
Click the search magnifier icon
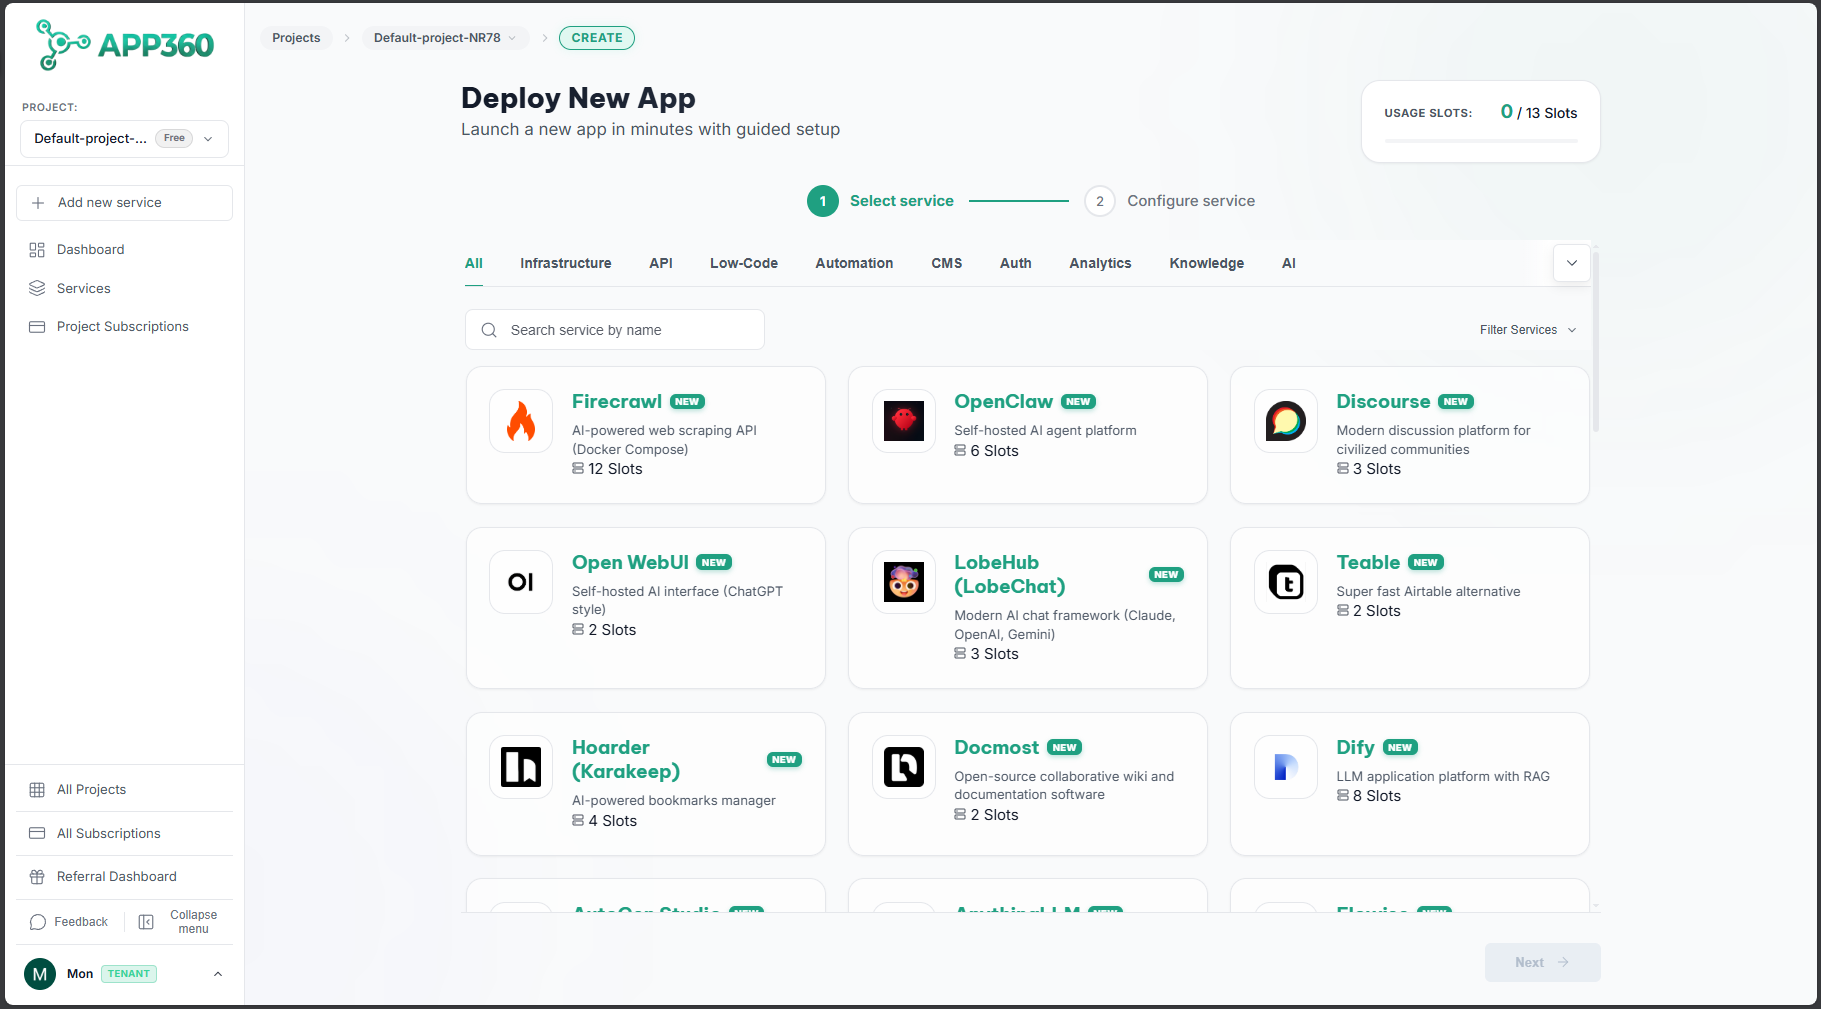pyautogui.click(x=489, y=330)
